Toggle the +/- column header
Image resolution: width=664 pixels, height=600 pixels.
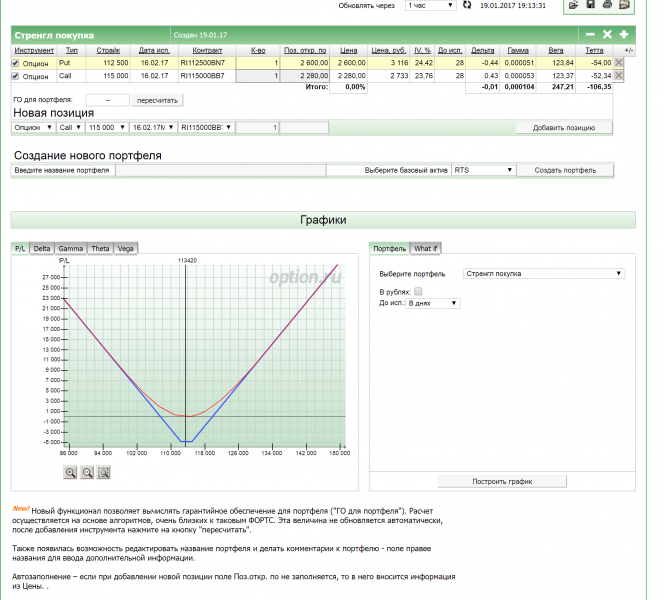coord(629,50)
